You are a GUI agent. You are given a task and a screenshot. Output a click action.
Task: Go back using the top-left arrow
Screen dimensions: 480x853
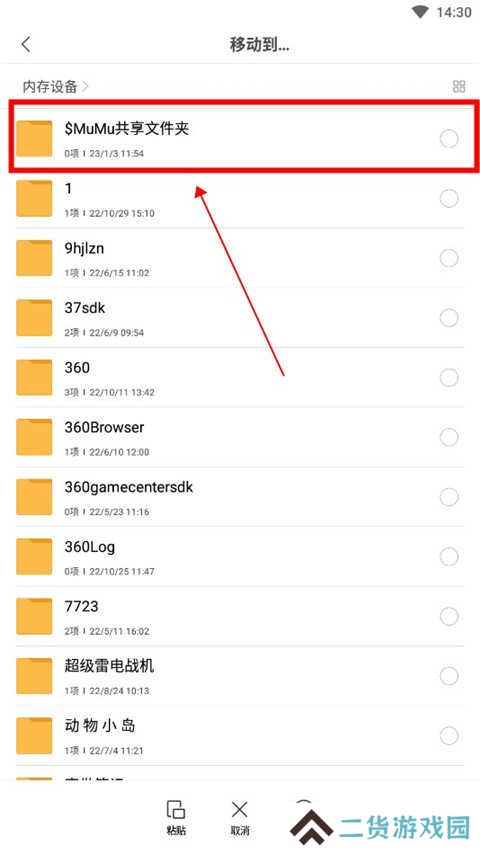26,44
